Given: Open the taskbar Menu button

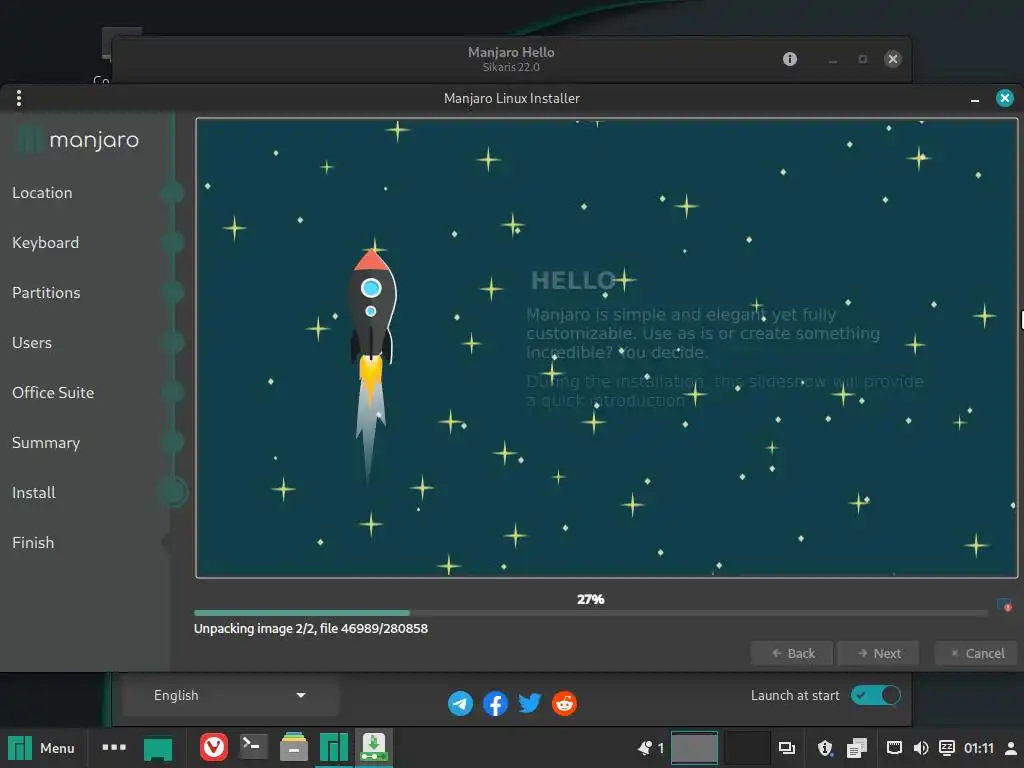Looking at the screenshot, I should (40, 748).
